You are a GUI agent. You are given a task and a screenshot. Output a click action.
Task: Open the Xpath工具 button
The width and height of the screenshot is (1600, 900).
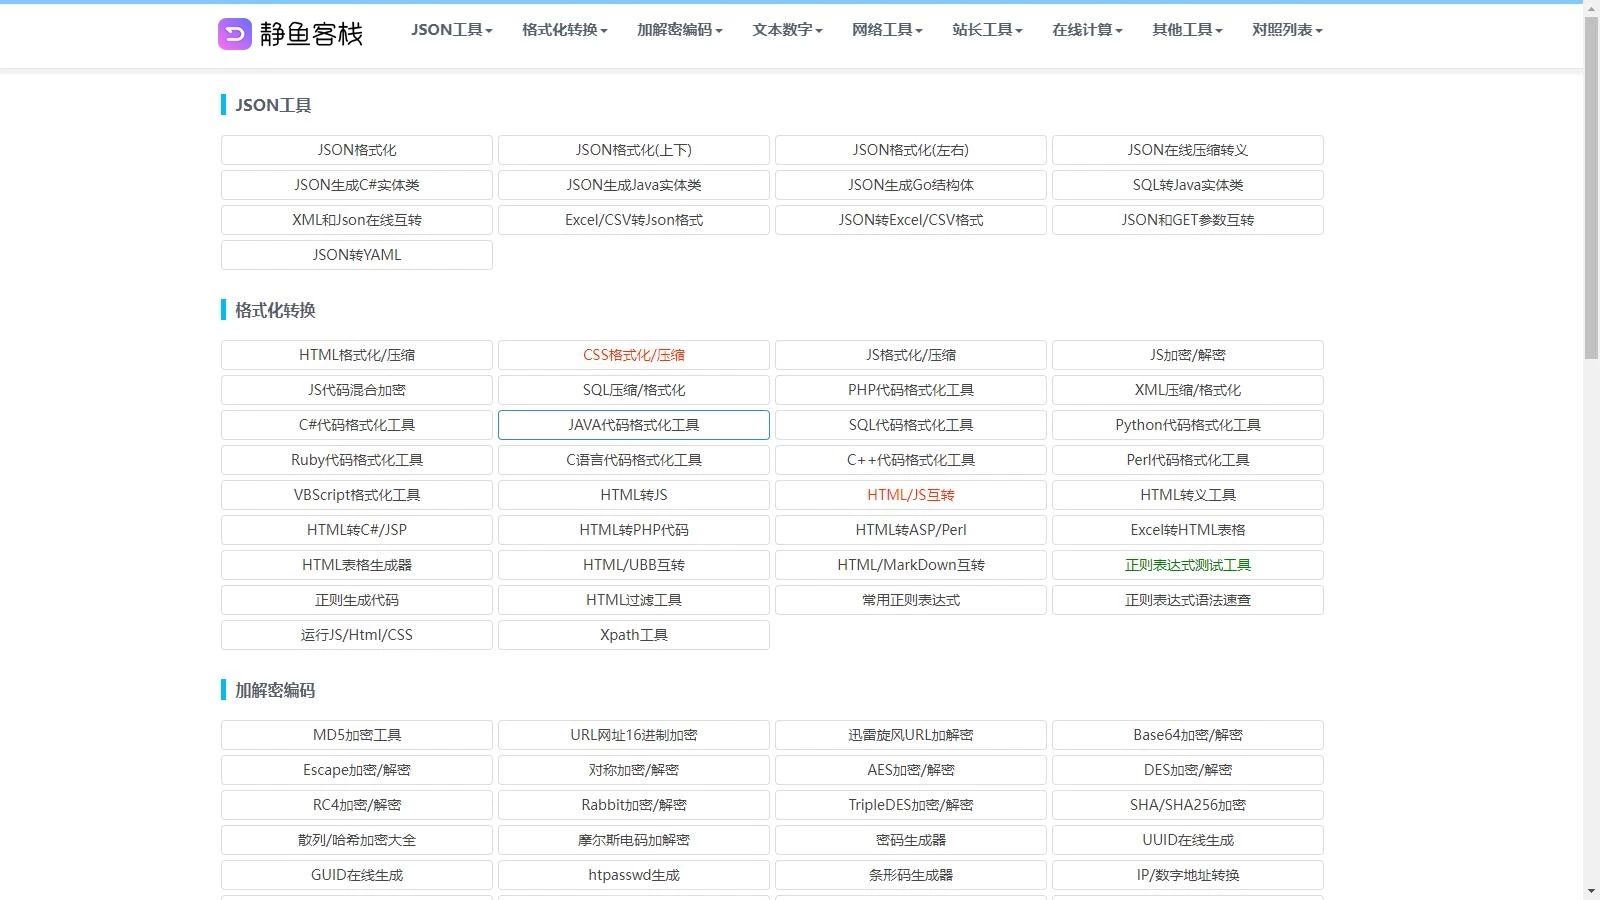click(634, 635)
